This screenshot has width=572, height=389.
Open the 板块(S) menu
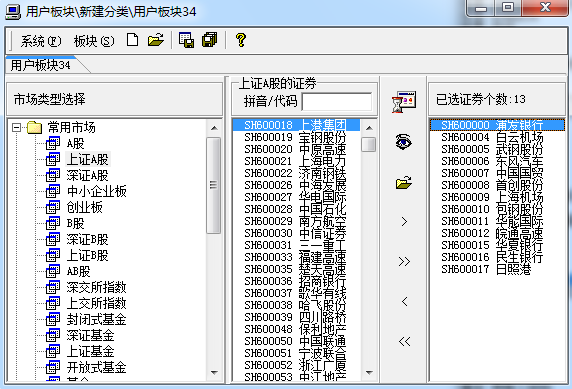point(94,41)
